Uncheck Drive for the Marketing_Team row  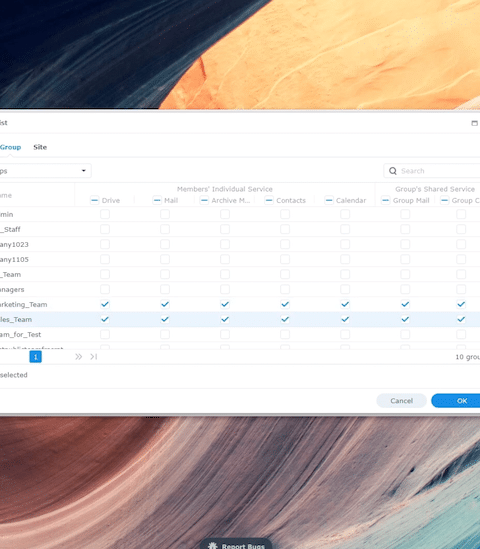[x=105, y=304]
